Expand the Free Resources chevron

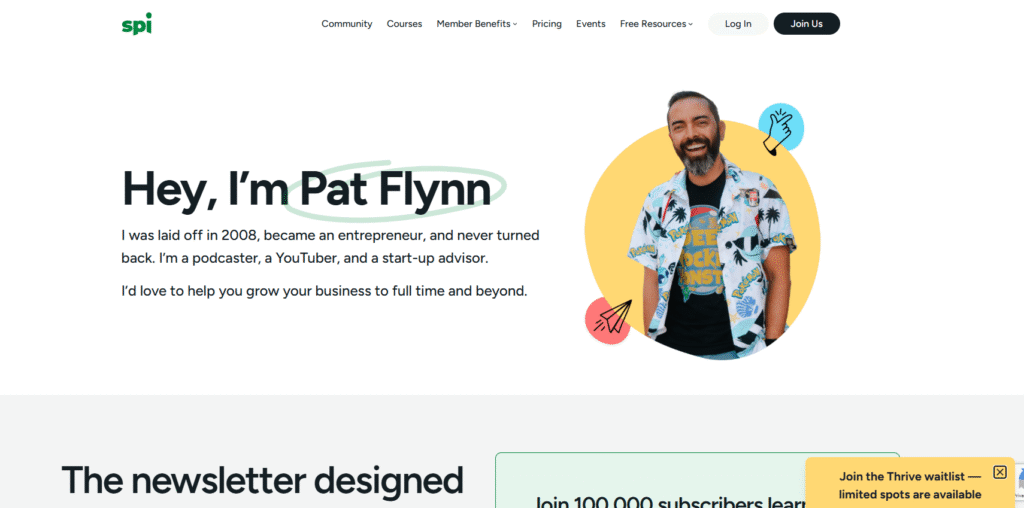pyautogui.click(x=690, y=24)
